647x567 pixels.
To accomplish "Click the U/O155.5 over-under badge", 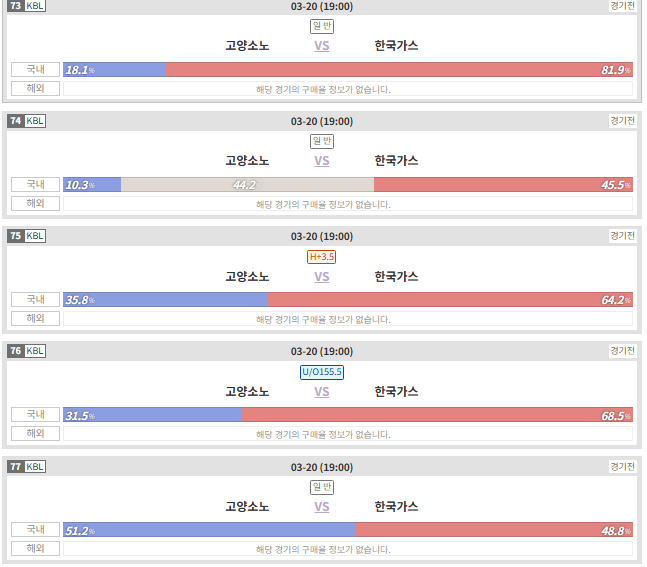I will click(x=321, y=372).
